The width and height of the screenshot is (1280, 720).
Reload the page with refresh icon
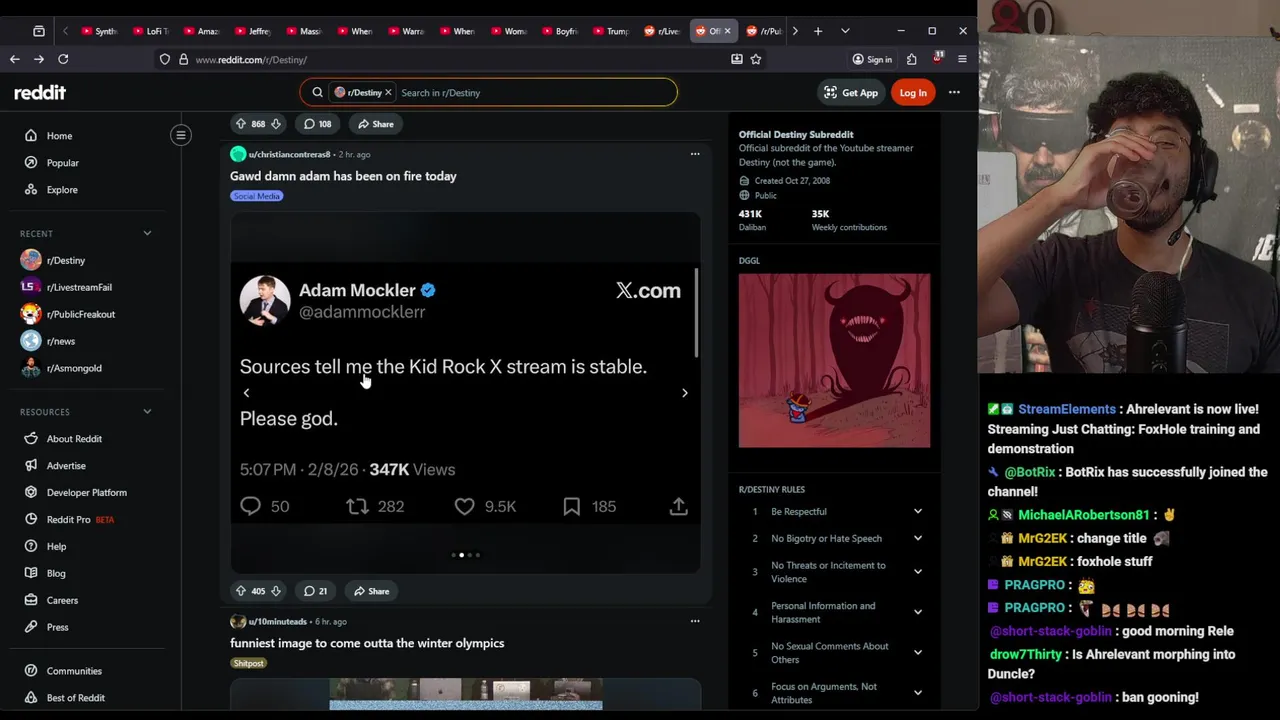63,59
